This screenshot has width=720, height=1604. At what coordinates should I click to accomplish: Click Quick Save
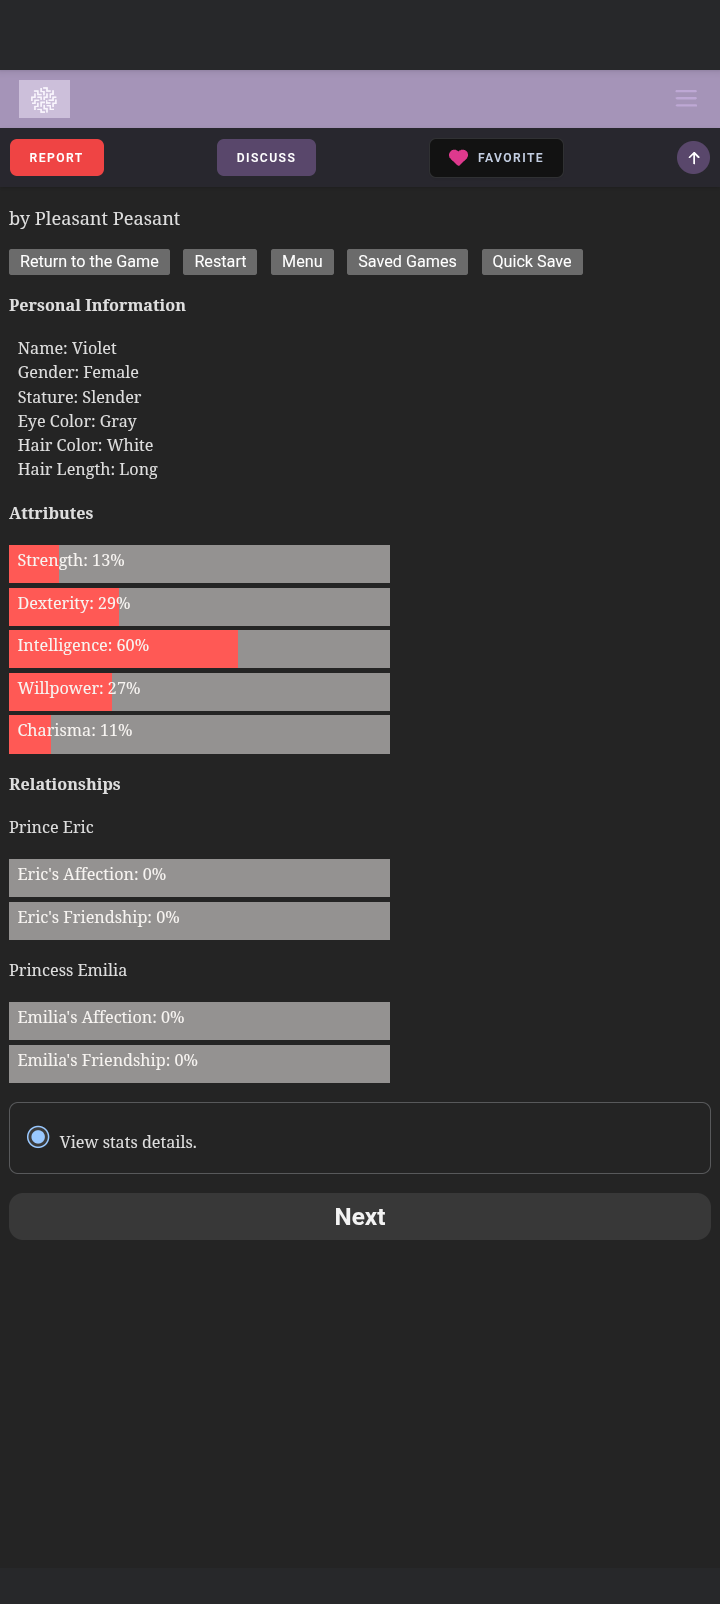532,262
